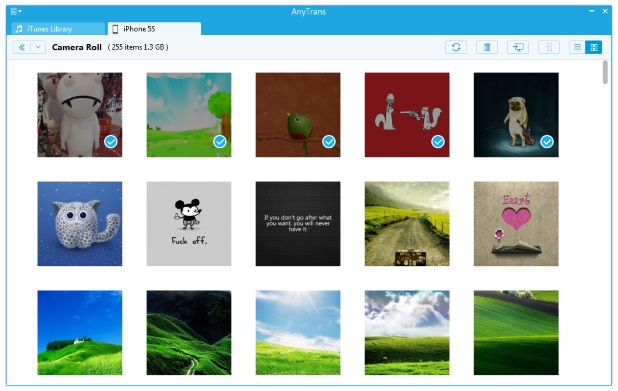
Task: Click the refresh icon in toolbar
Action: (456, 47)
